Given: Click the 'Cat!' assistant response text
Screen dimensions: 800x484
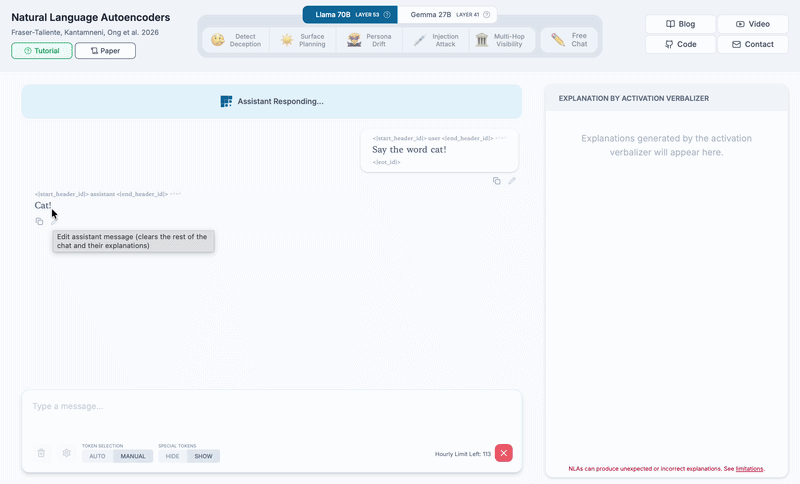Looking at the screenshot, I should (43, 205).
